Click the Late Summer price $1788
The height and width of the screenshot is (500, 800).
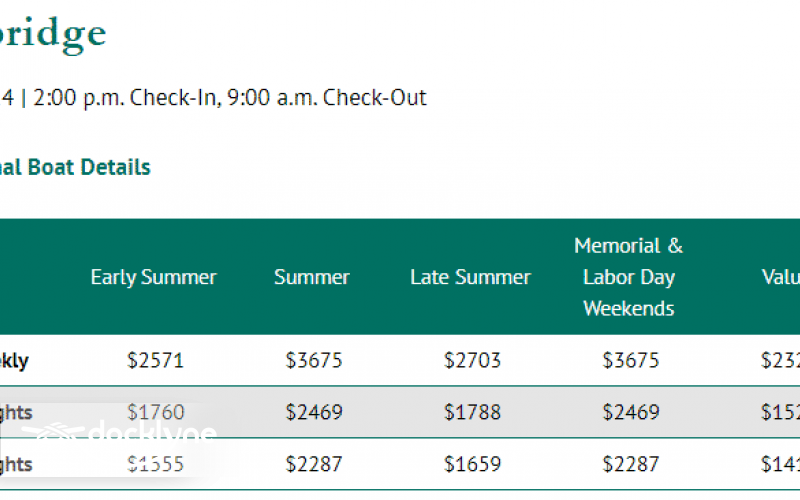coord(472,411)
